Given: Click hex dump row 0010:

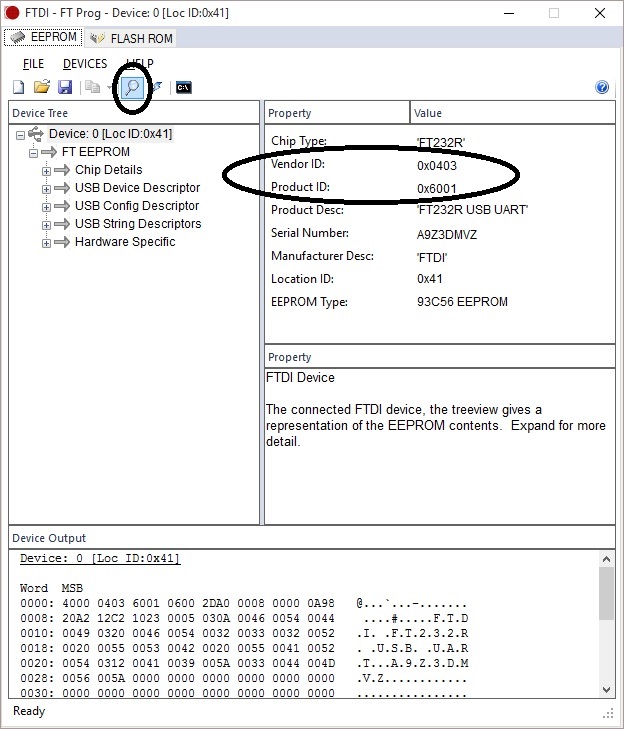Looking at the screenshot, I should [244, 633].
